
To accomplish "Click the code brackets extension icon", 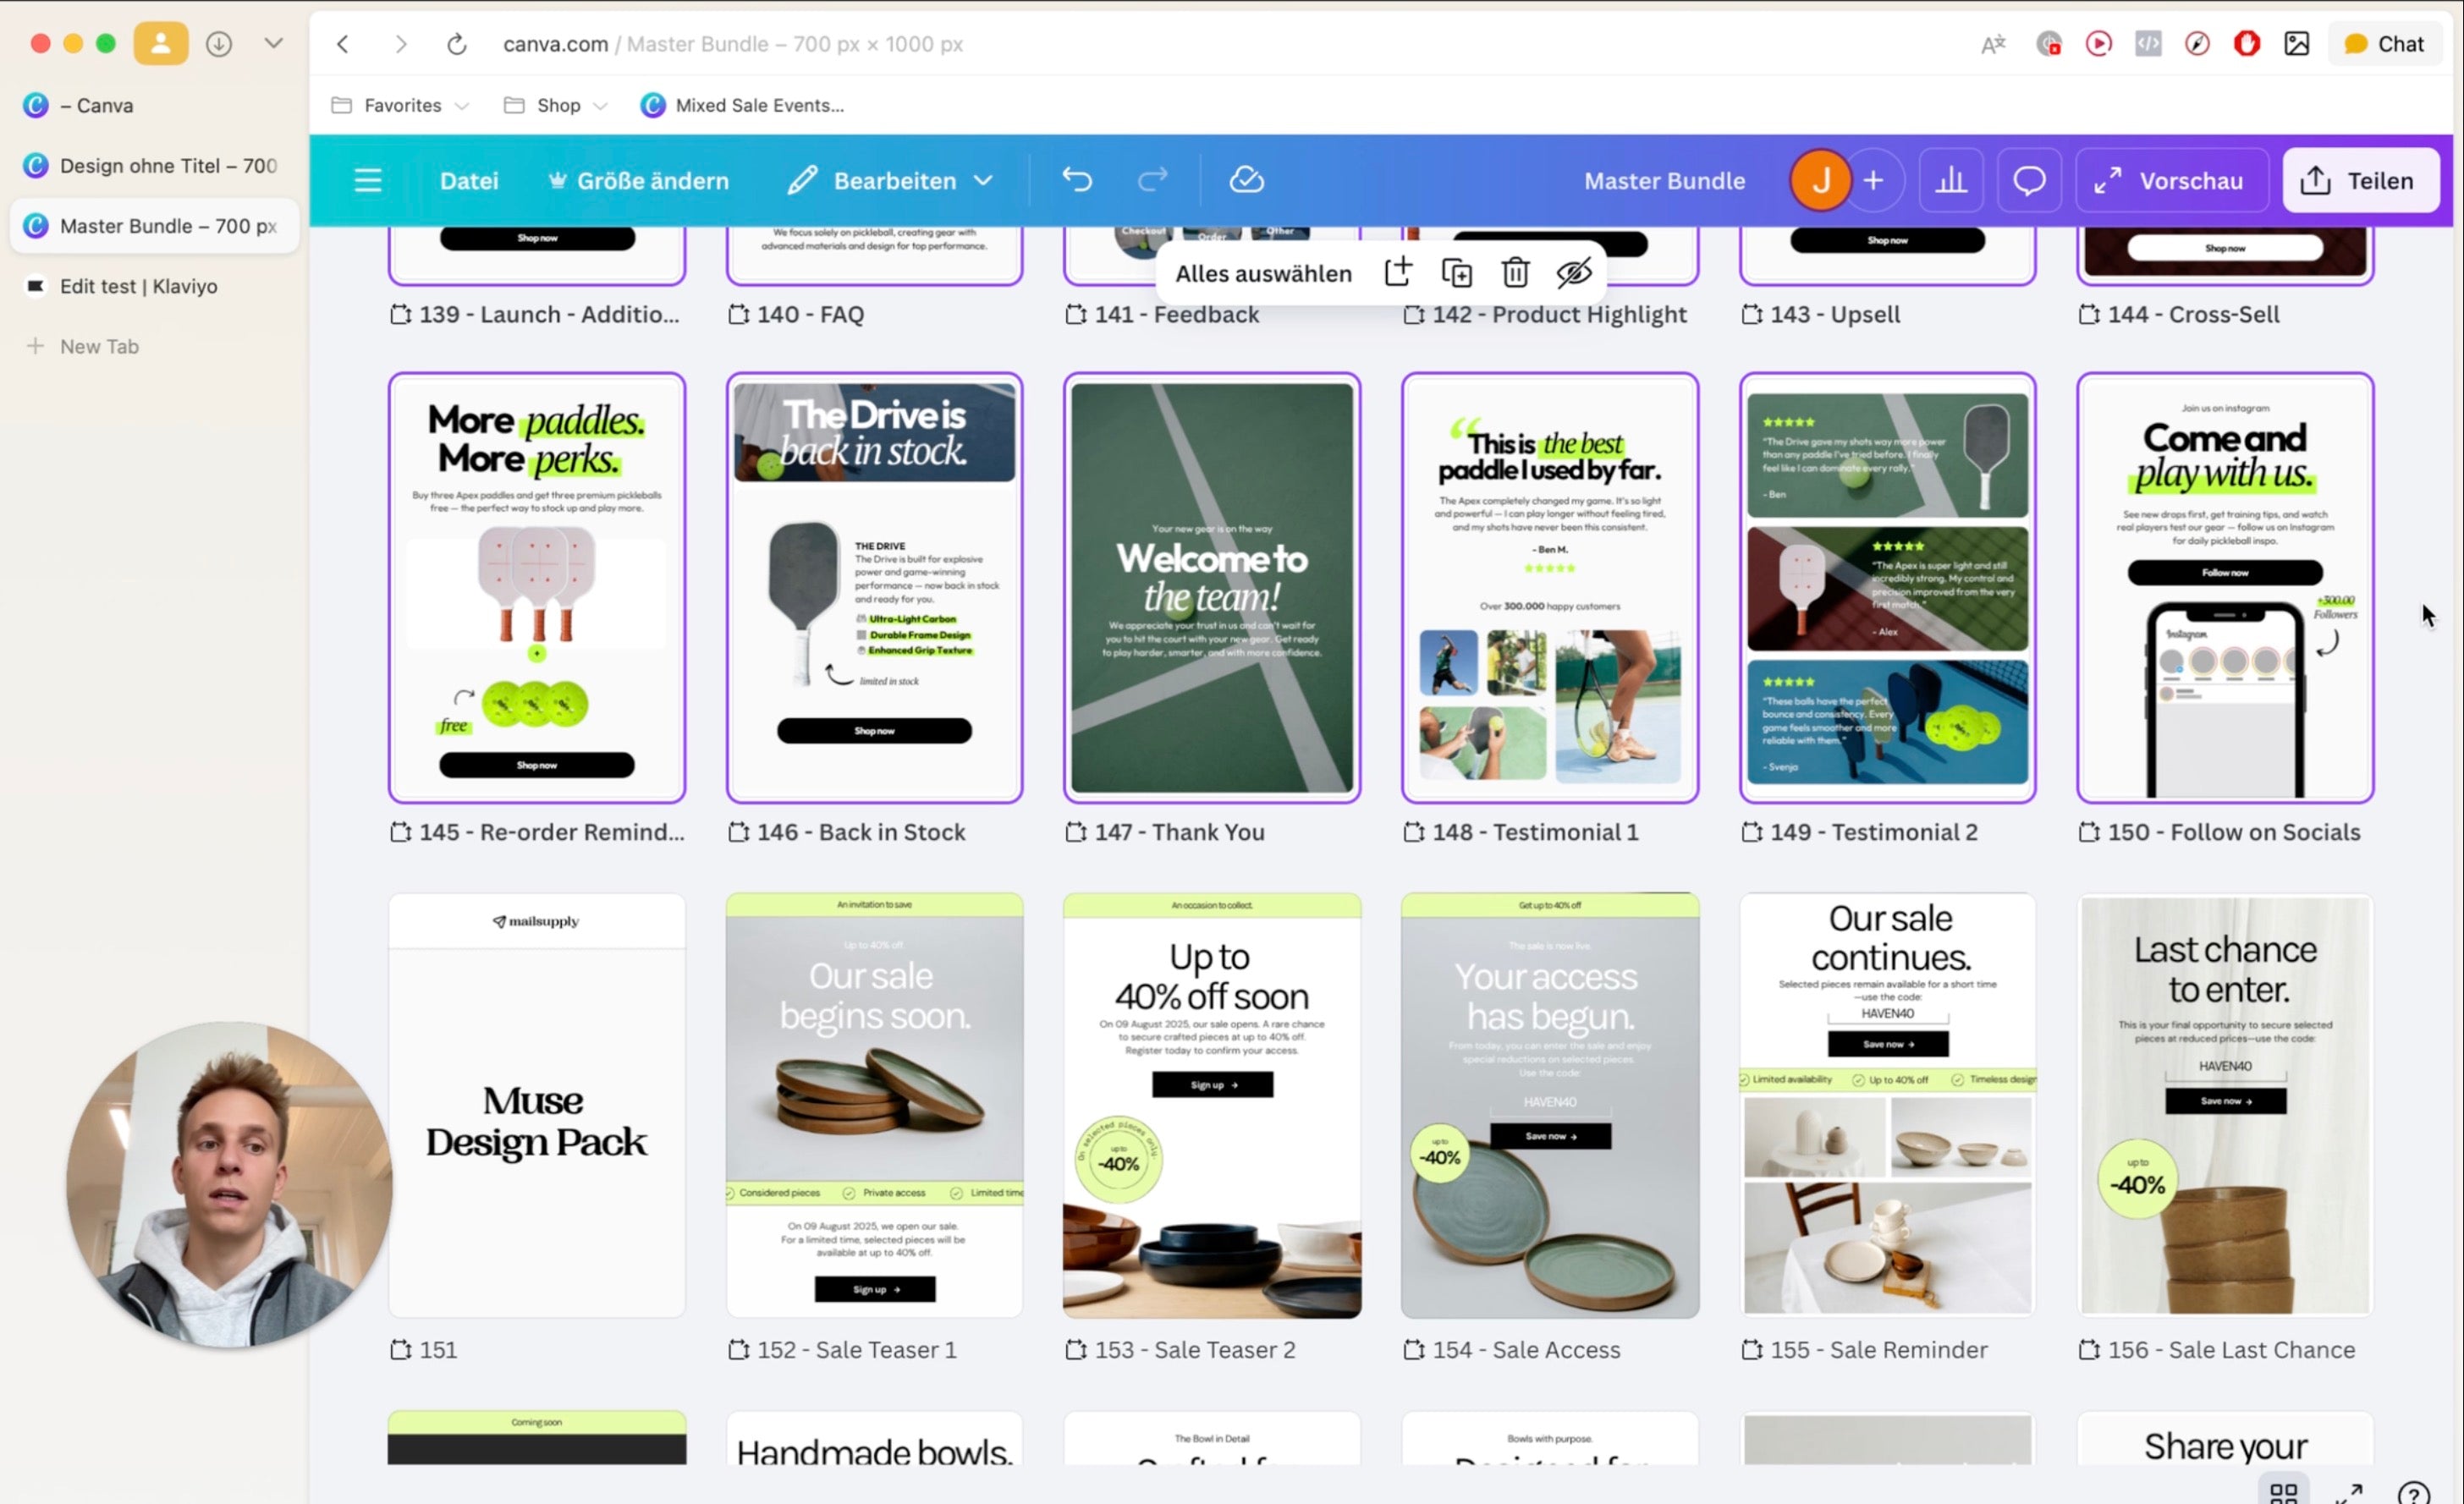I will click(x=2148, y=44).
